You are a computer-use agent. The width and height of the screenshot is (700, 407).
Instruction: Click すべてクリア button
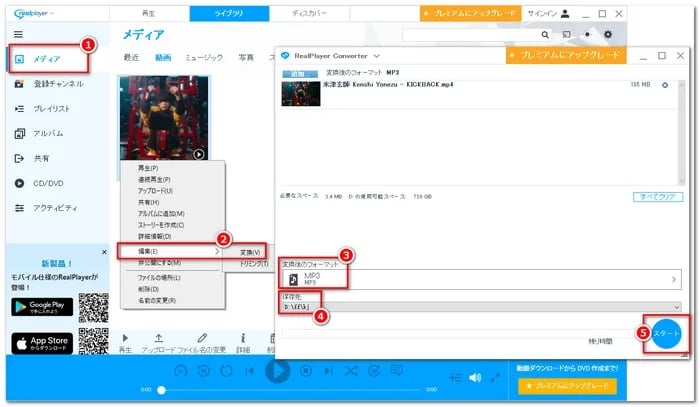tap(658, 197)
